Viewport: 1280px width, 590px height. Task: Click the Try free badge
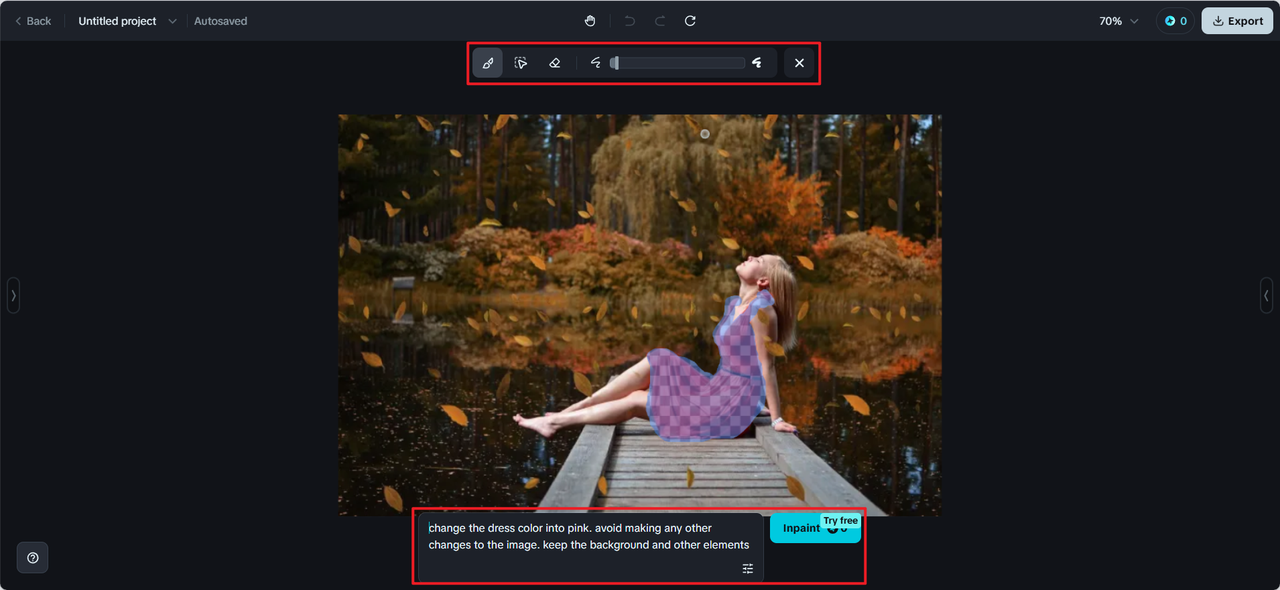841,521
